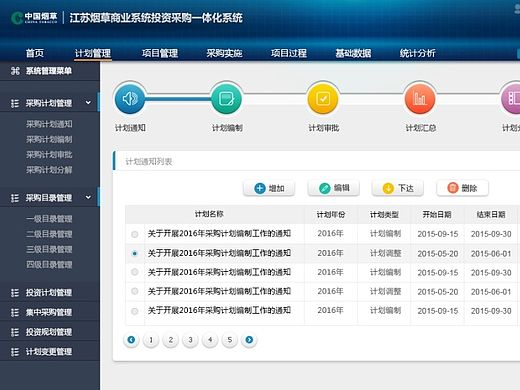
Task: Click list icon beside 计划变更管理
Action: pos(15,352)
